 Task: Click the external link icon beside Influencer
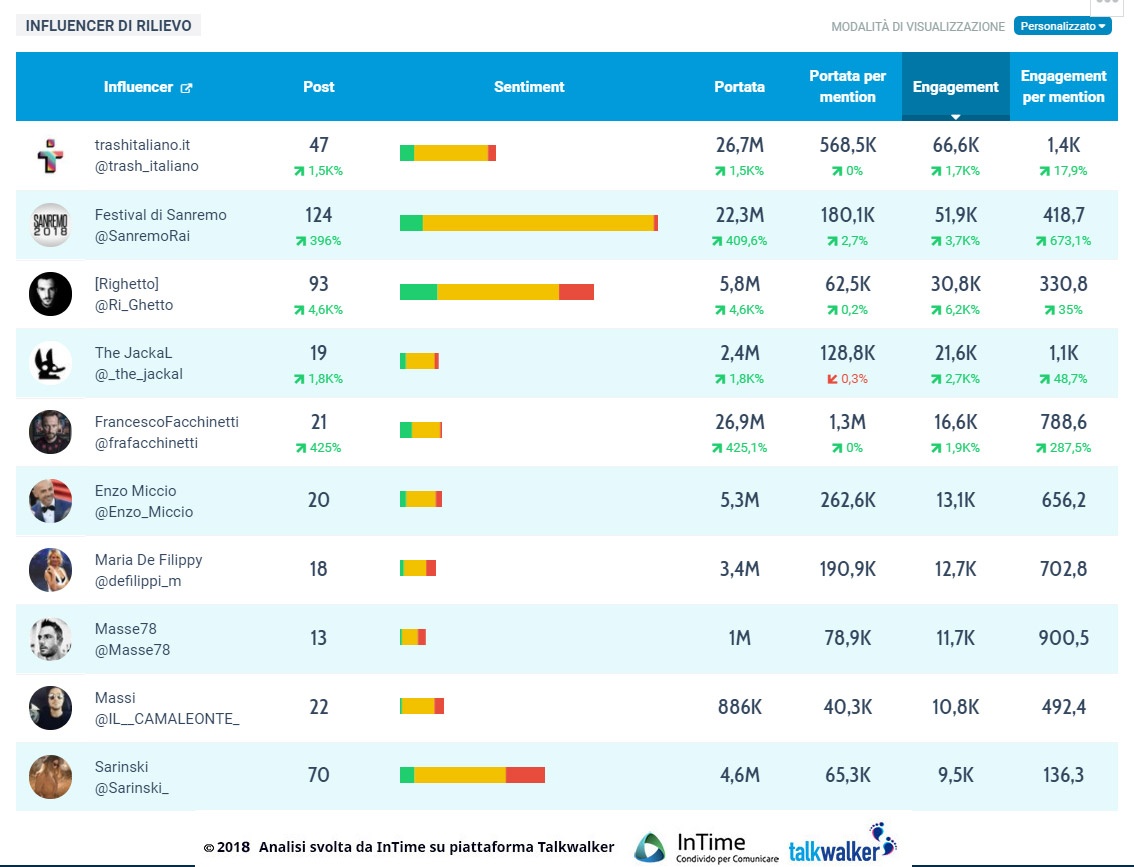pos(187,88)
